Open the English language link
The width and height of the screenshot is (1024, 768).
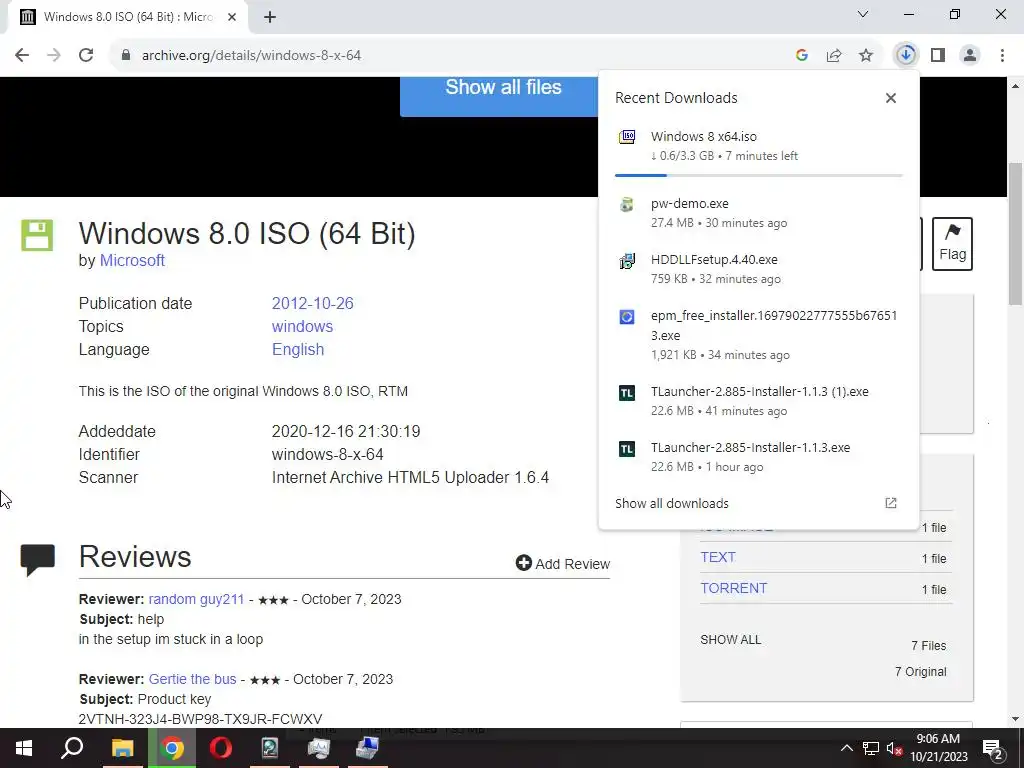[298, 349]
